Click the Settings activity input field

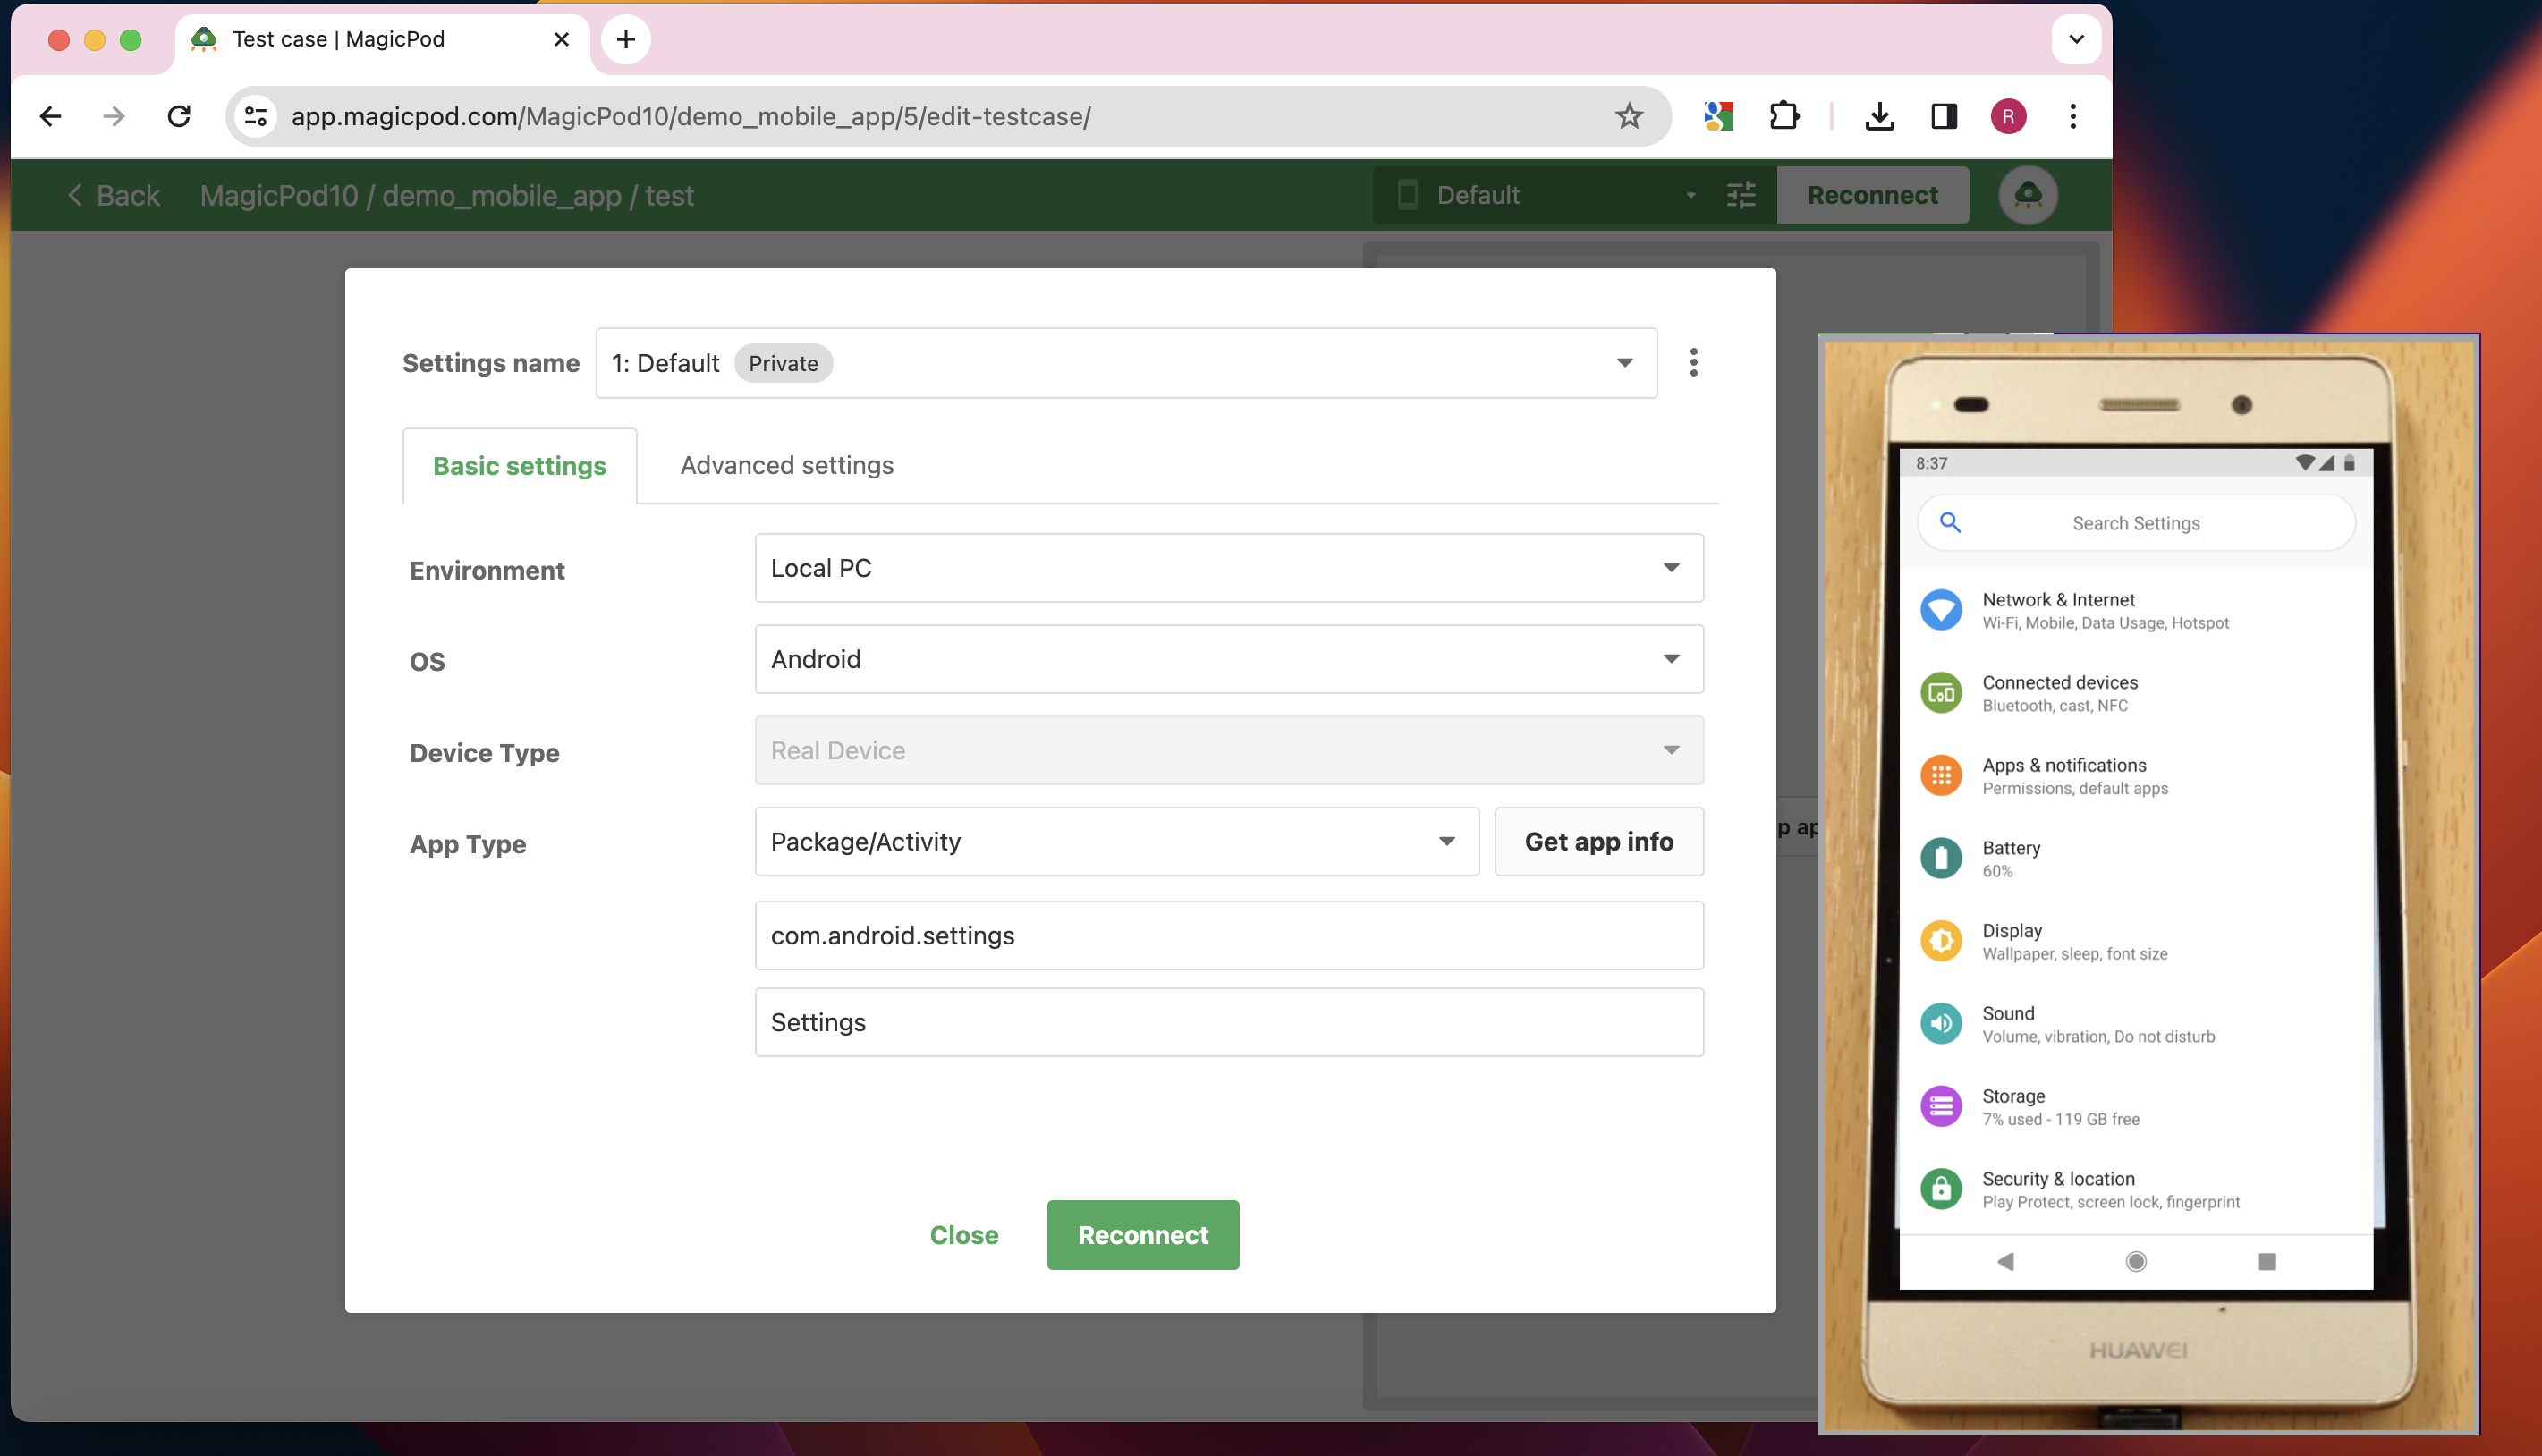[1229, 1022]
